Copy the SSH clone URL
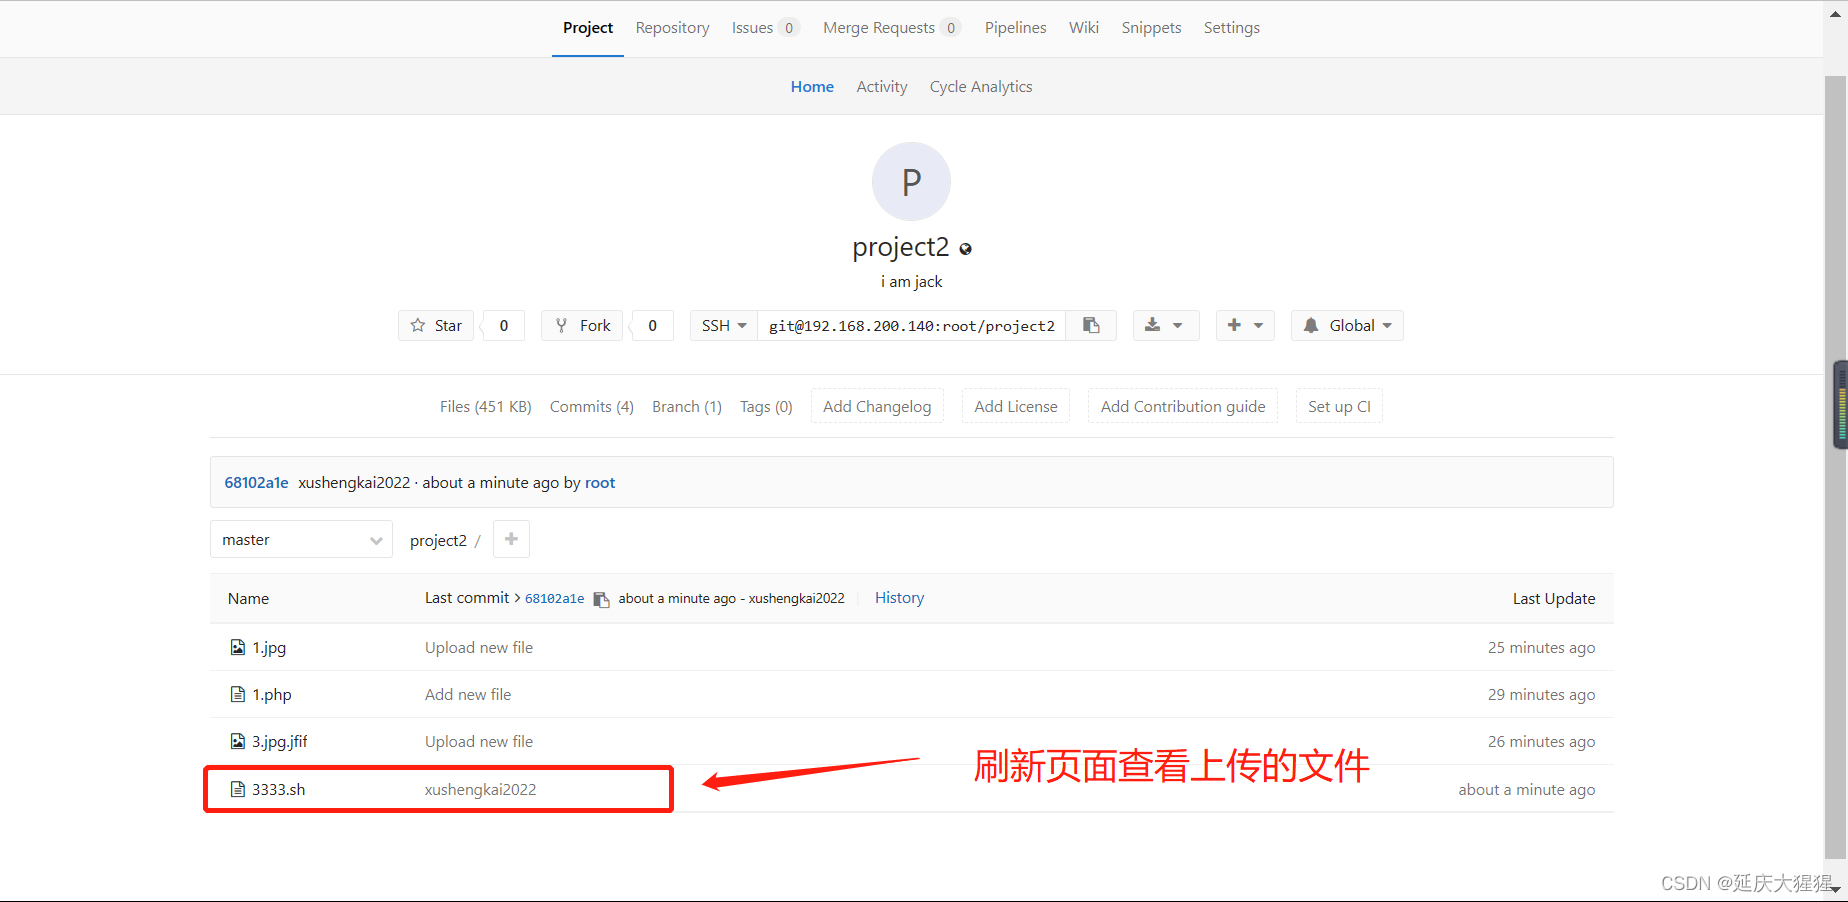 [1090, 325]
